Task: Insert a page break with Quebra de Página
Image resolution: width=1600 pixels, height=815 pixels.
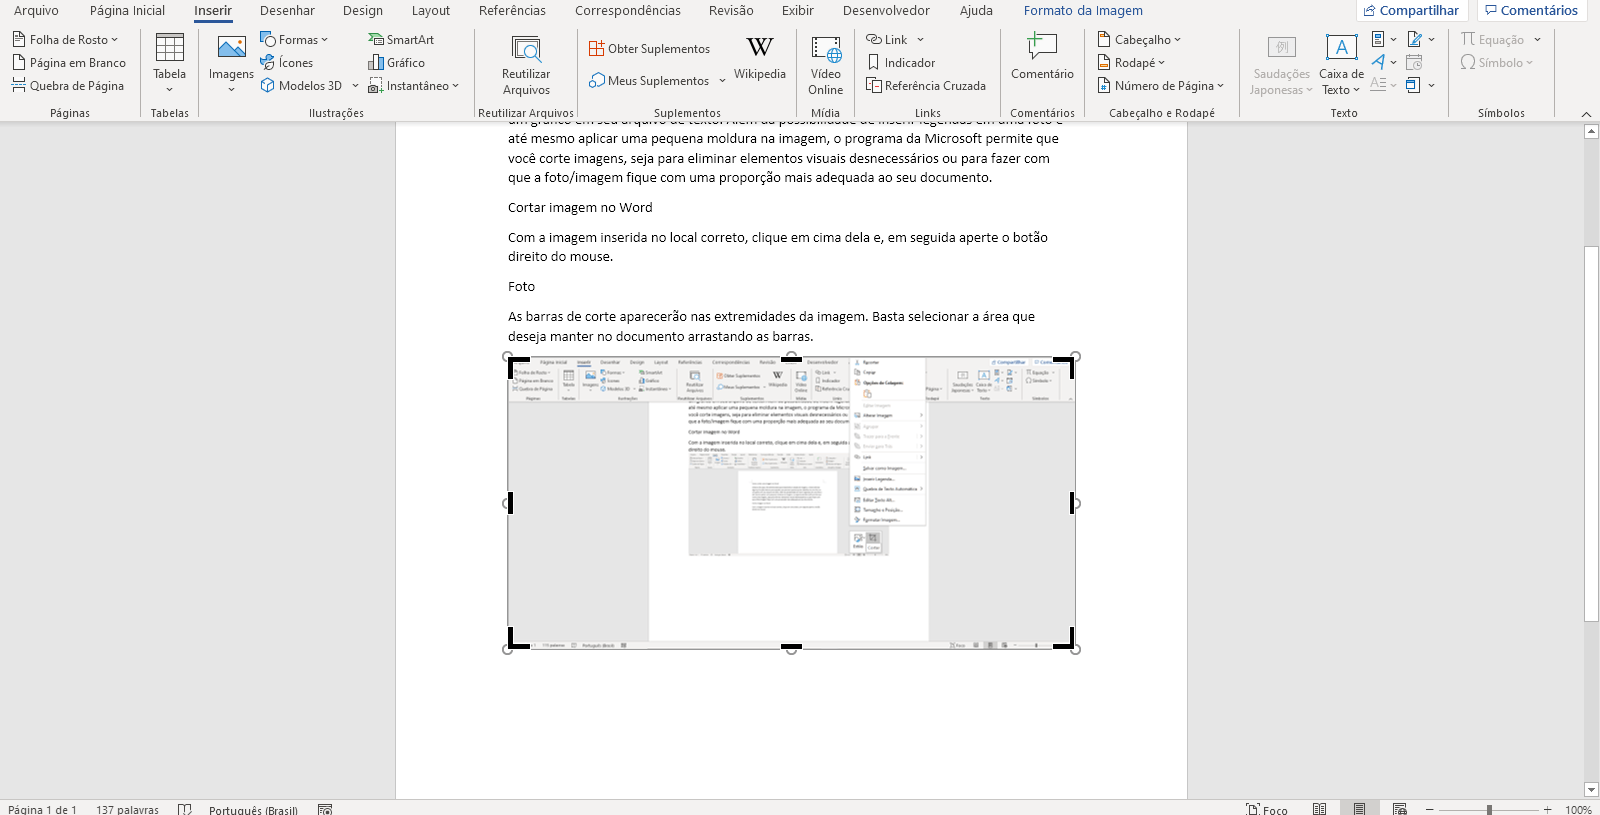Action: pyautogui.click(x=68, y=86)
